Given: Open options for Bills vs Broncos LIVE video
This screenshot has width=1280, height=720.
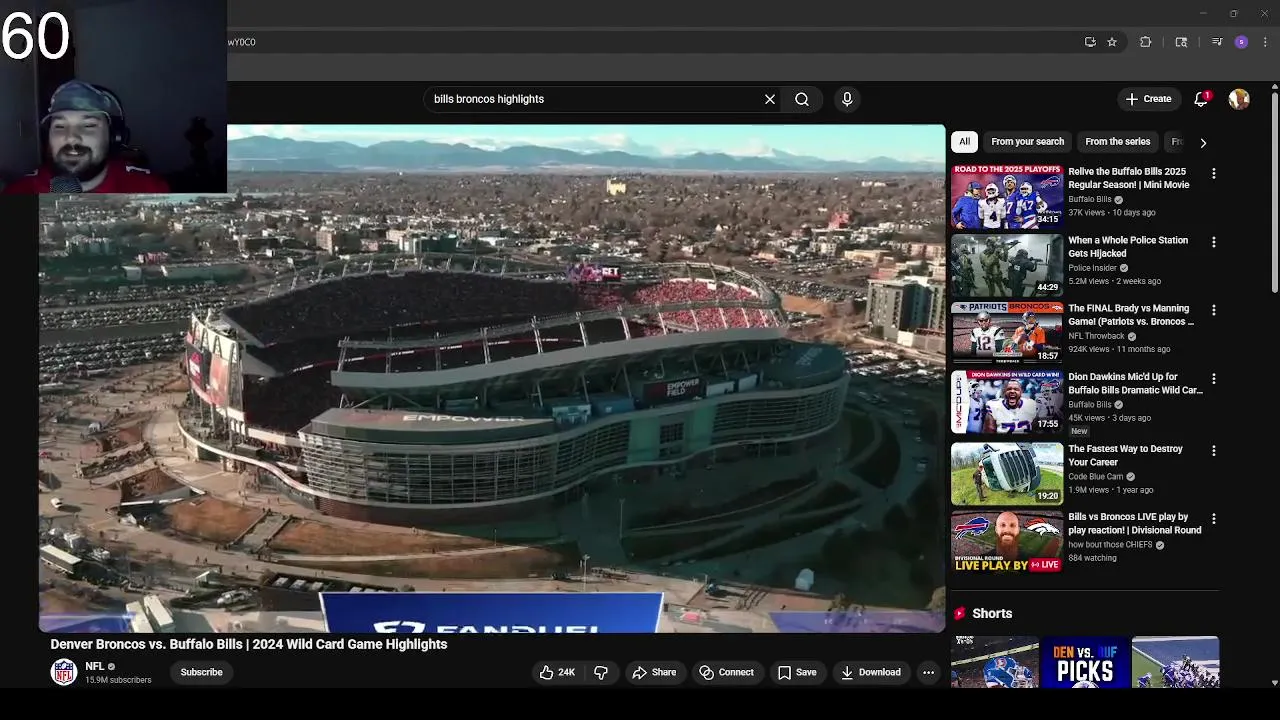Looking at the screenshot, I should tap(1214, 519).
